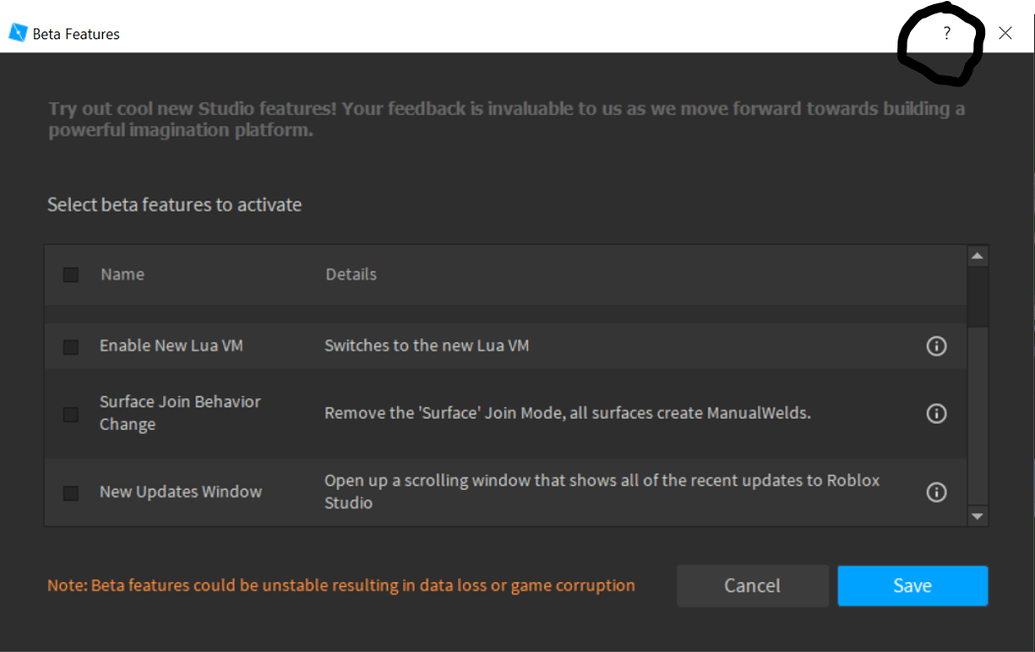Click the info icon beside Enable New Lua VM
Viewport: 1035px width, 652px height.
[x=936, y=345]
